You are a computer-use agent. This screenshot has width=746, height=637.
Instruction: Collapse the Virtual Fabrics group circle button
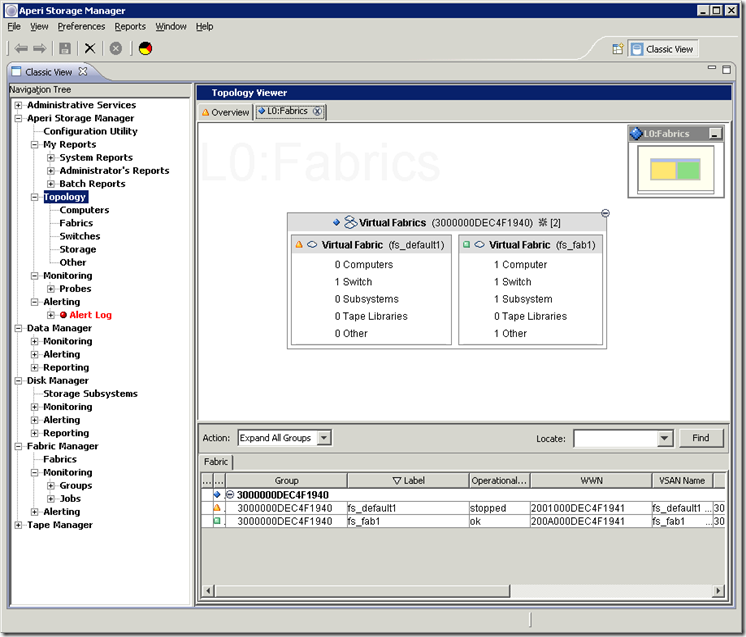605,213
